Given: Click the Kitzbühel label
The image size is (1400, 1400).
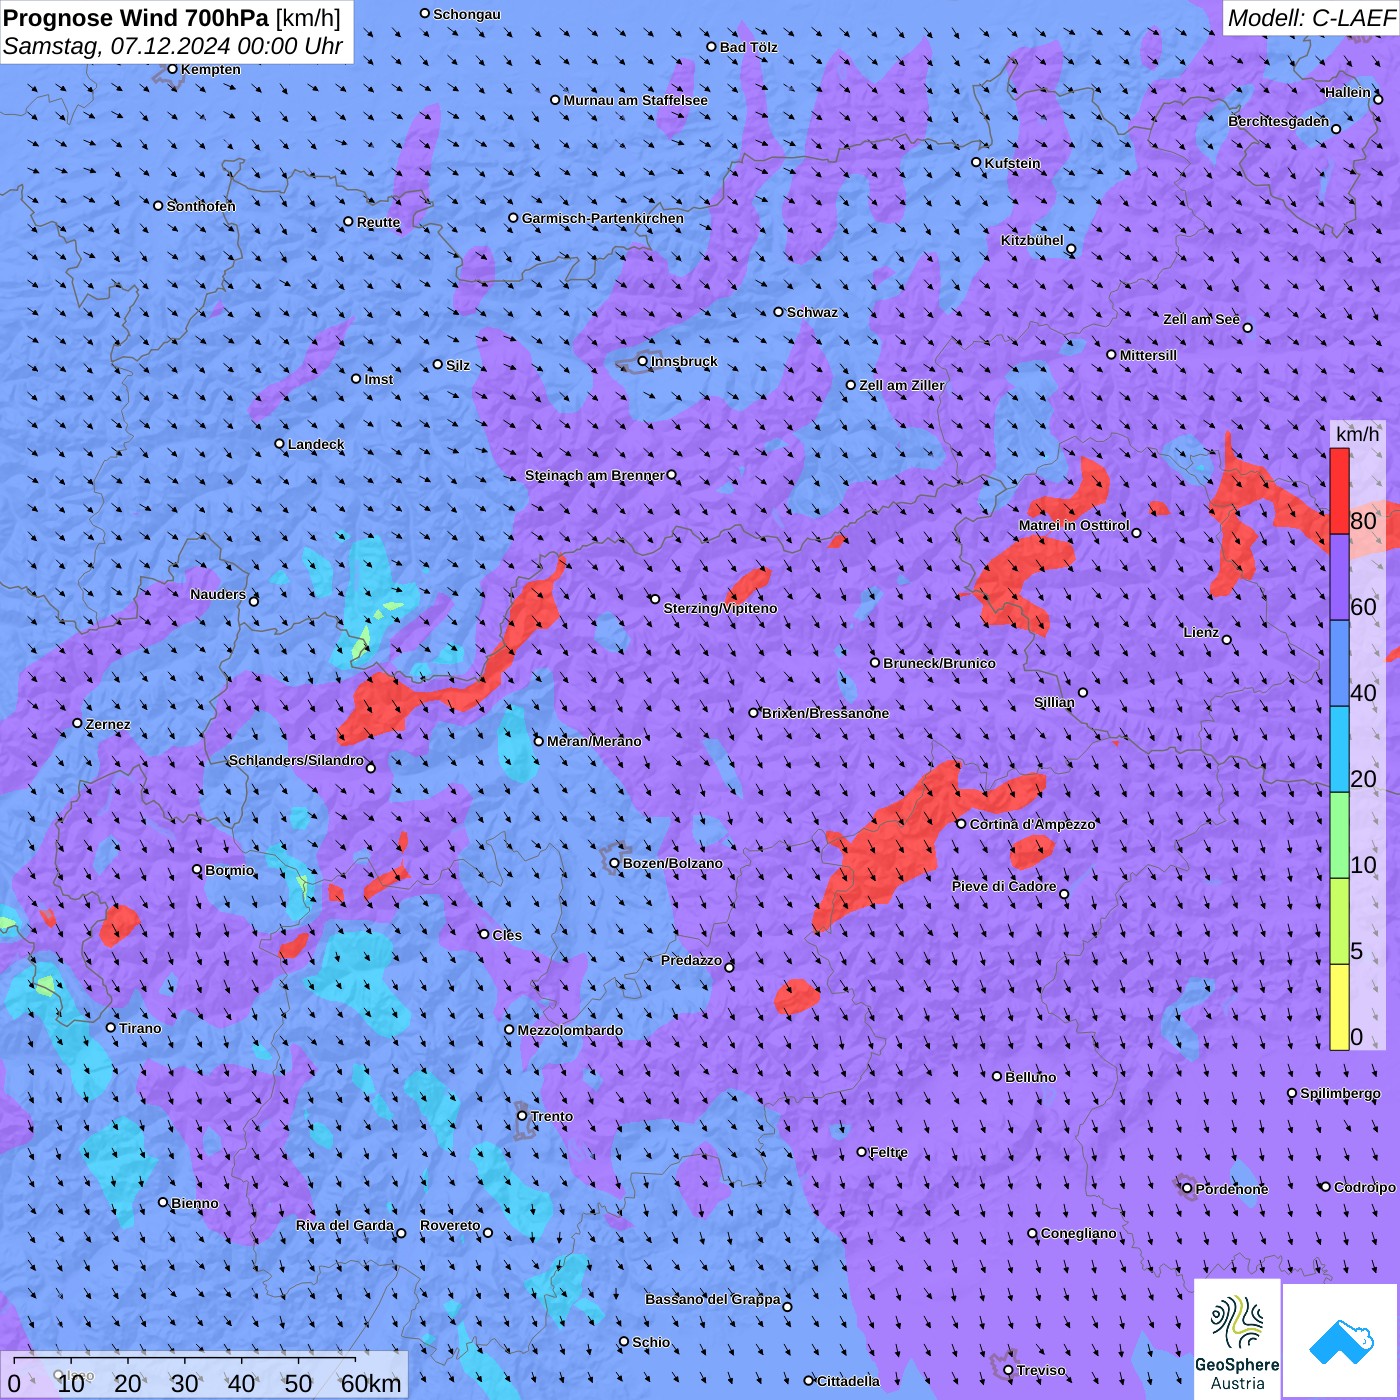Looking at the screenshot, I should pyautogui.click(x=1032, y=240).
